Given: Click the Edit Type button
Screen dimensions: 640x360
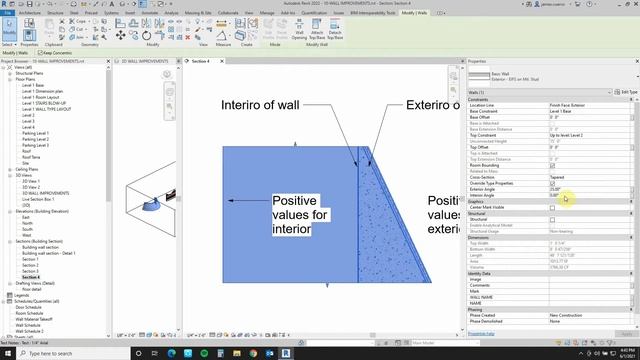Looking at the screenshot, I should tap(626, 92).
